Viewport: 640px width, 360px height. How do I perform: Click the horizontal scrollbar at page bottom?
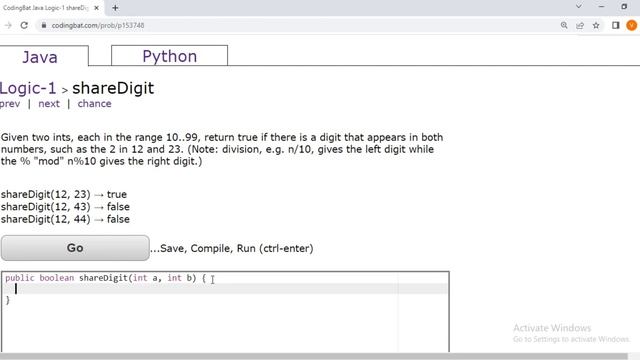pyautogui.click(x=313, y=356)
